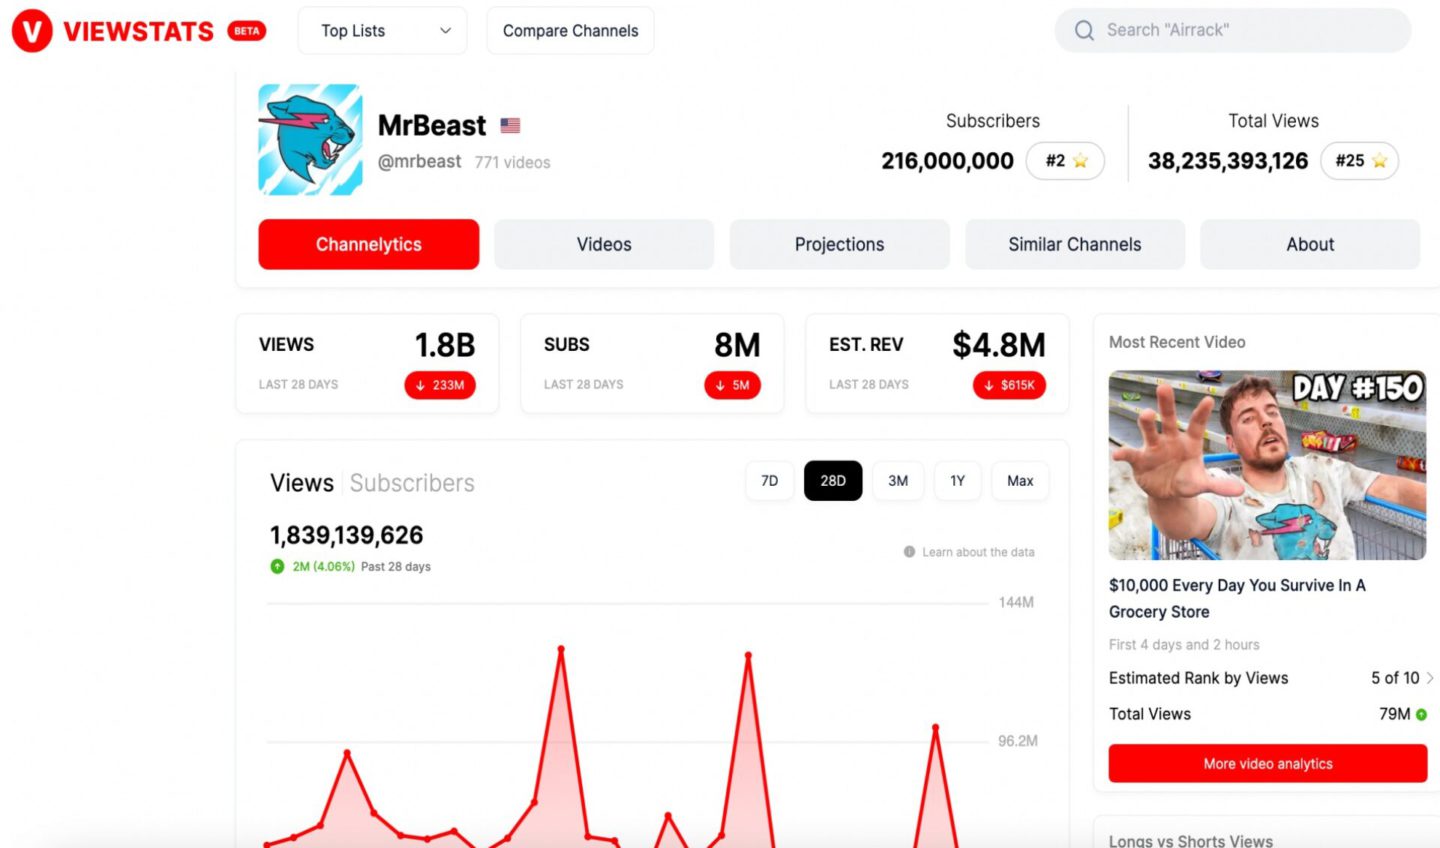Click the US flag beside MrBeast's name
The image size is (1440, 848).
tap(510, 125)
